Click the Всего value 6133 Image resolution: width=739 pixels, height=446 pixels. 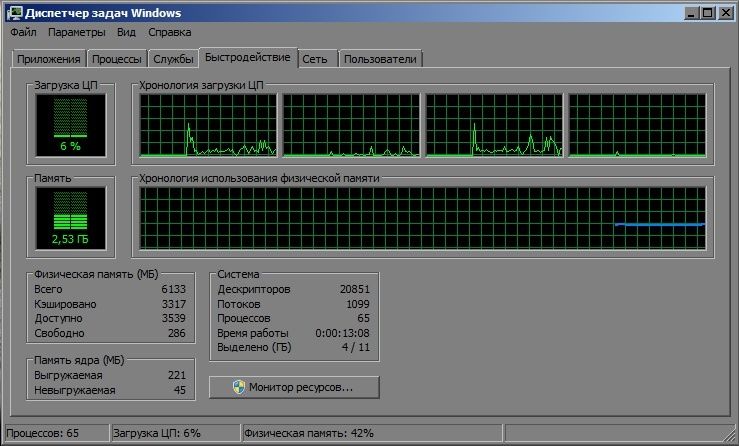pyautogui.click(x=173, y=289)
